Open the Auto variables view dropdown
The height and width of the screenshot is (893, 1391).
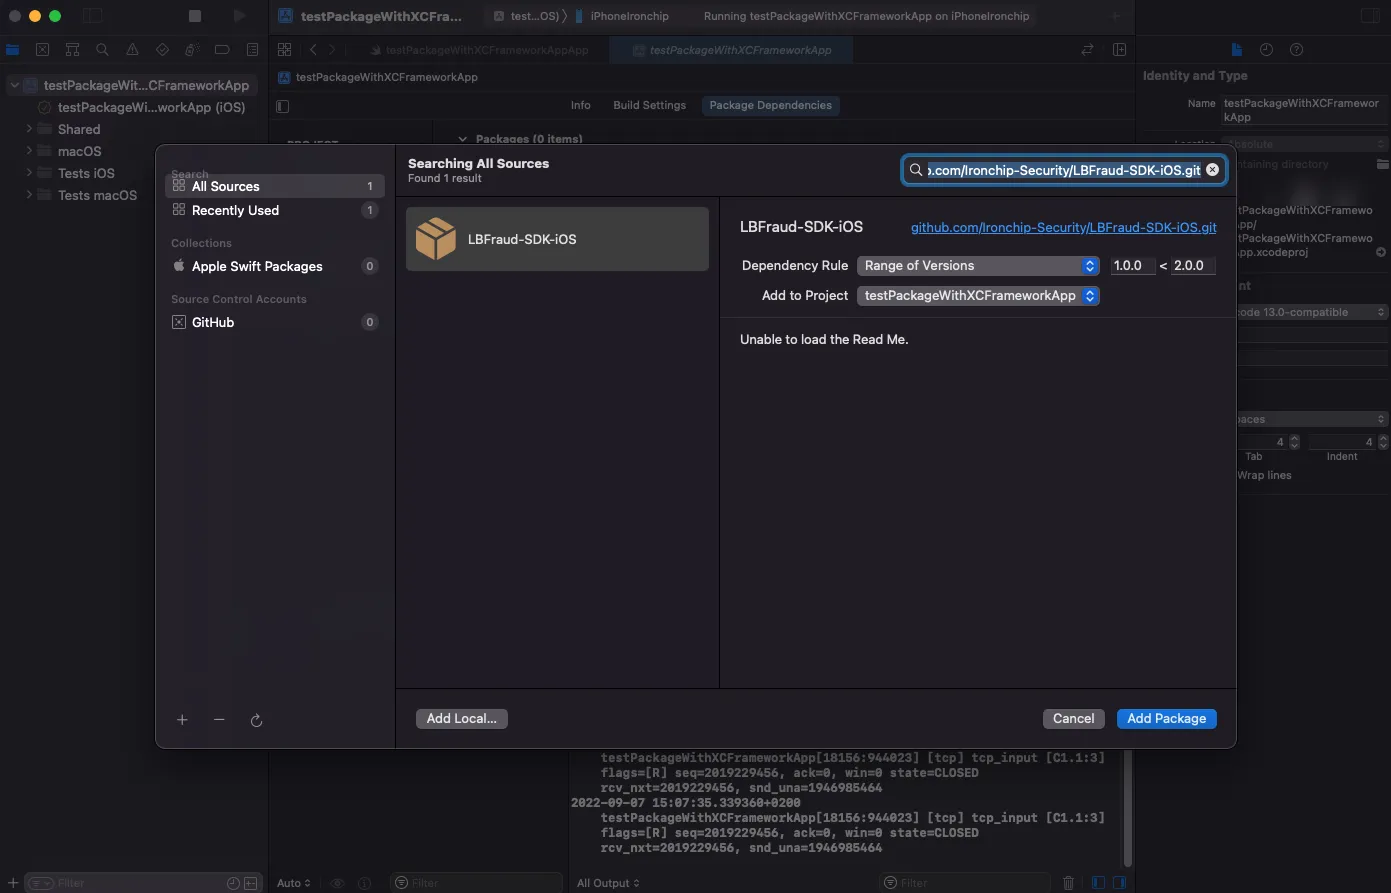point(294,883)
